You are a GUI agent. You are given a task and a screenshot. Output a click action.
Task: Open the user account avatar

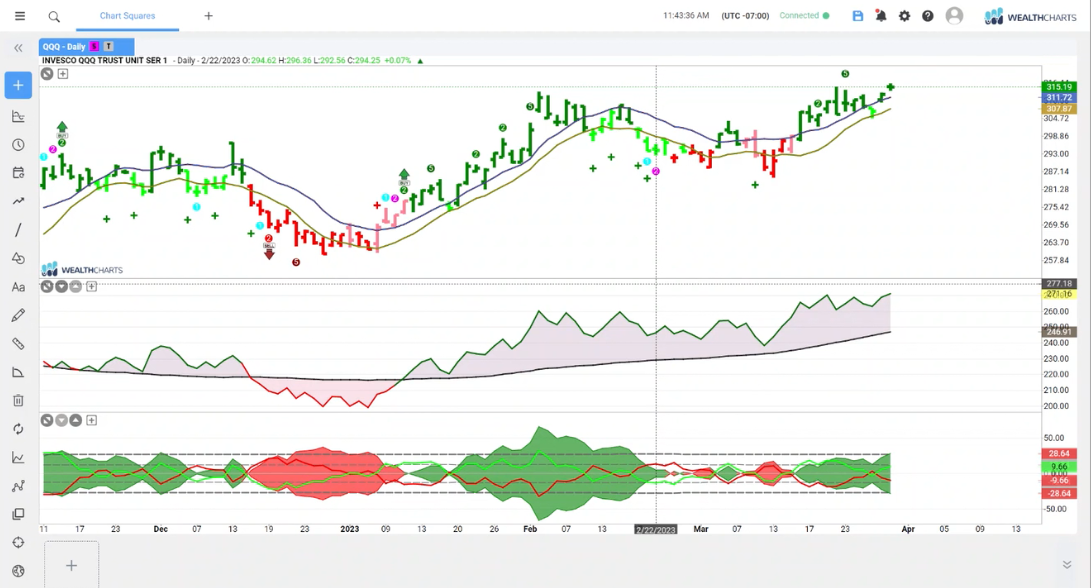[x=954, y=16]
